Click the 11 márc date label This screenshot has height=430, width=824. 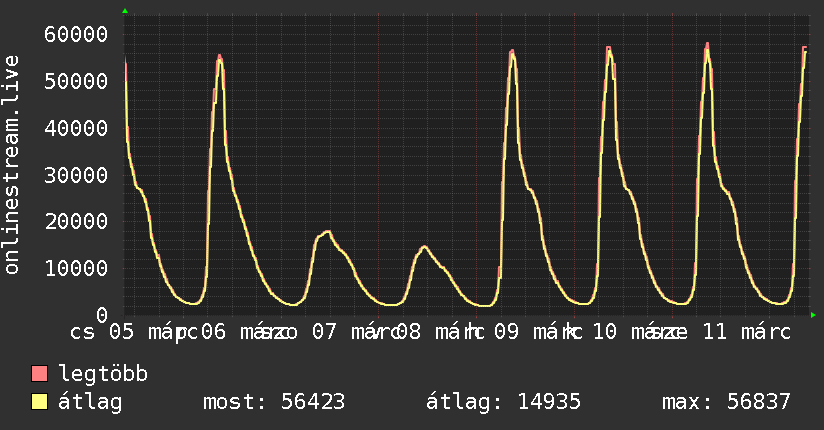(x=746, y=332)
